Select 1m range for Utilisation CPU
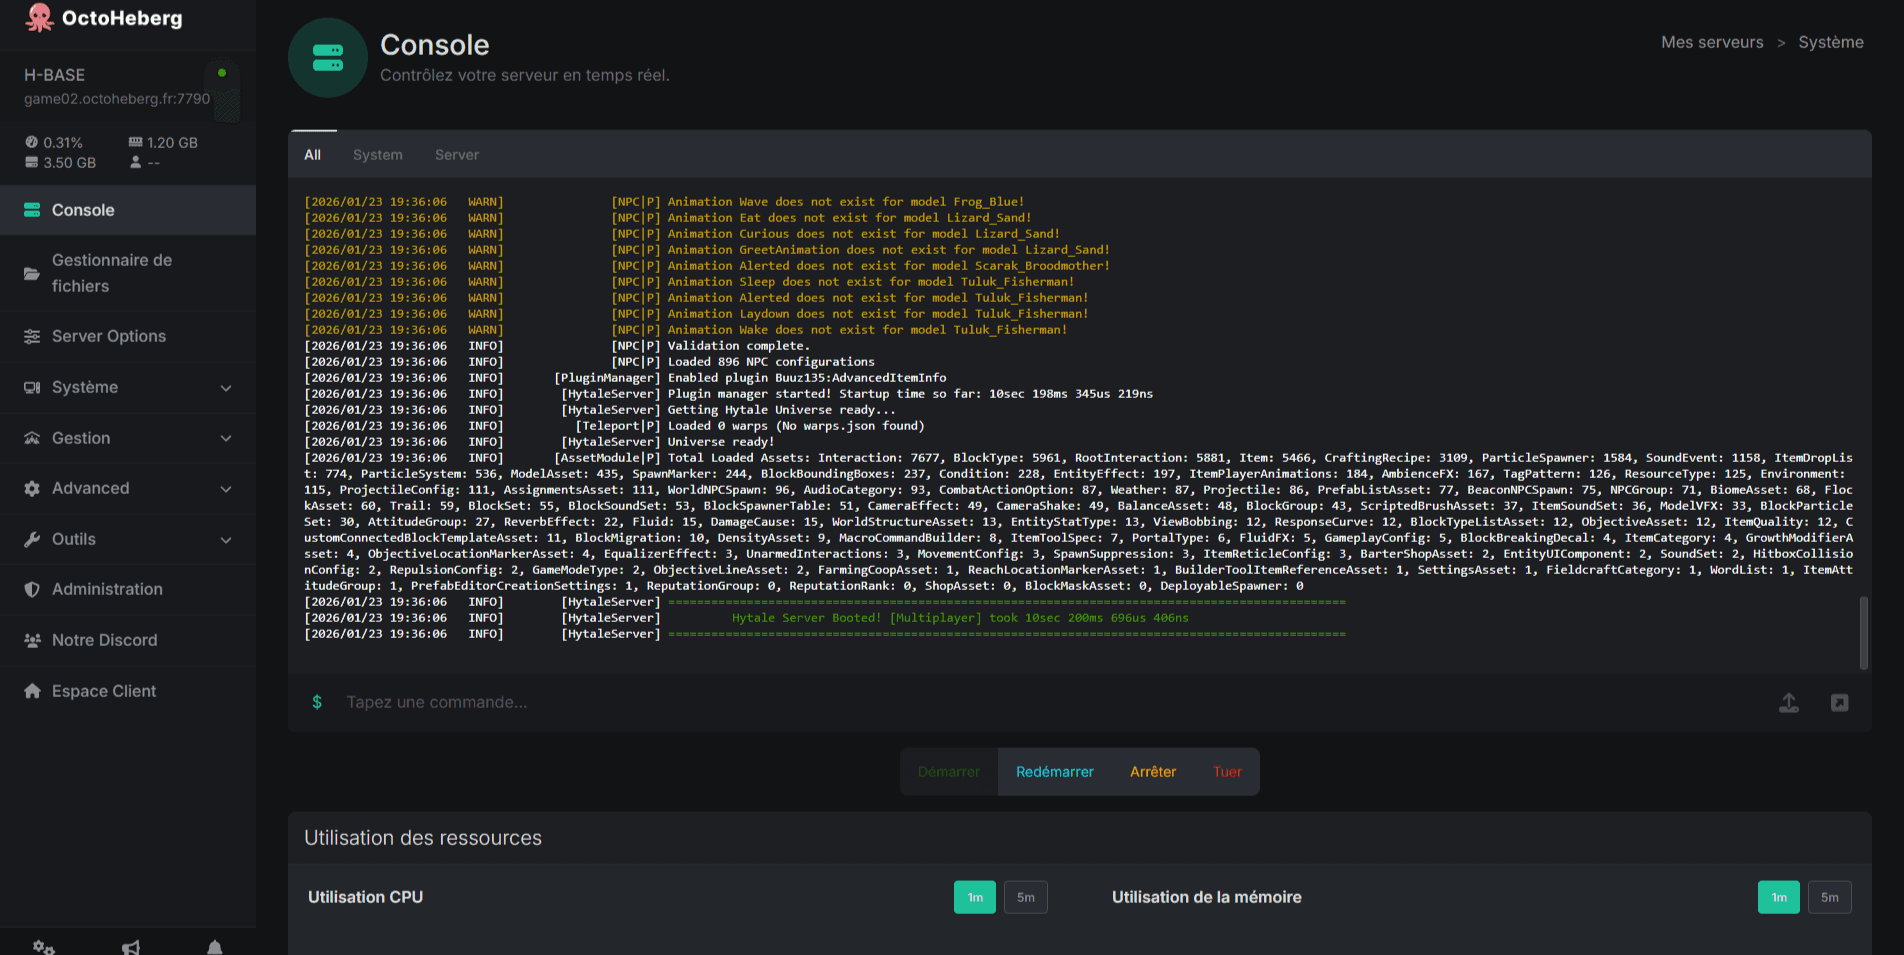1904x955 pixels. (975, 897)
